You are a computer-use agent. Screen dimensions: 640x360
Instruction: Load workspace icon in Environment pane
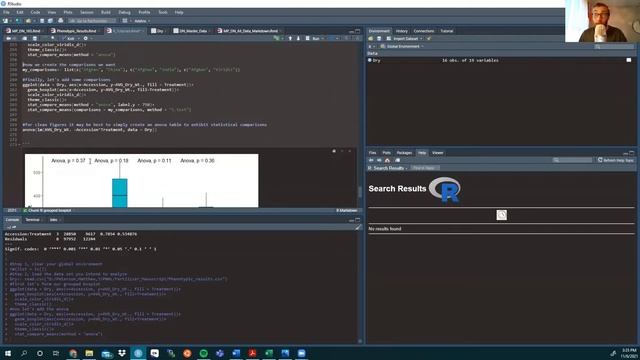[371, 38]
